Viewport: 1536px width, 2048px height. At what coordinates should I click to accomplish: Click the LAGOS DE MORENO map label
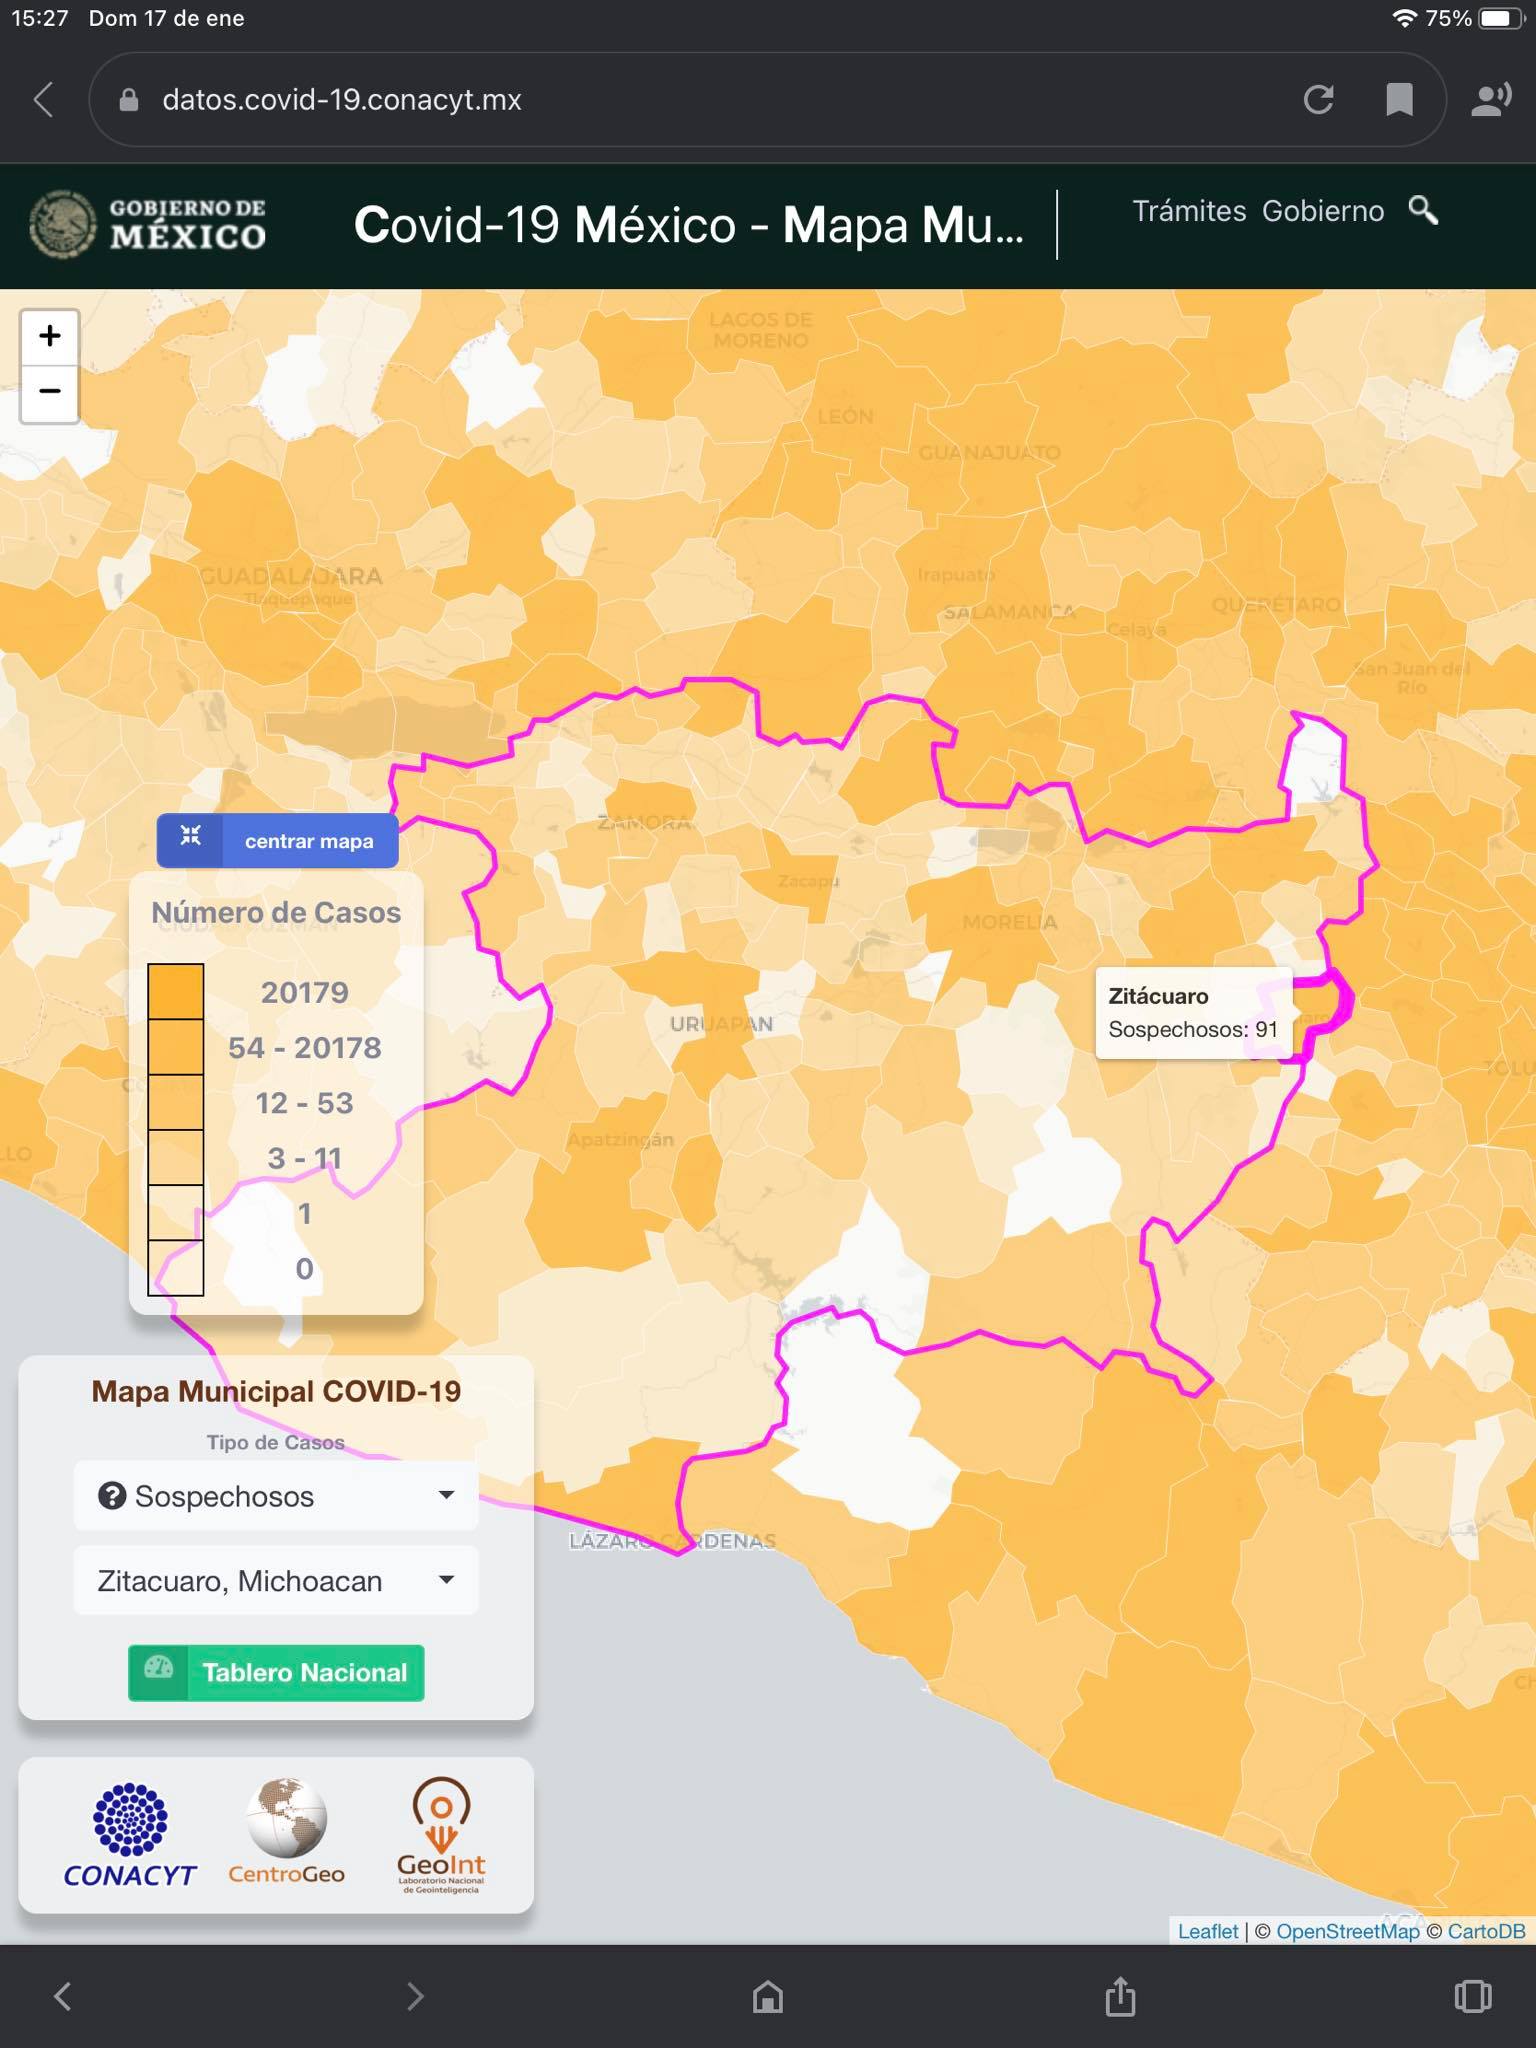click(761, 330)
